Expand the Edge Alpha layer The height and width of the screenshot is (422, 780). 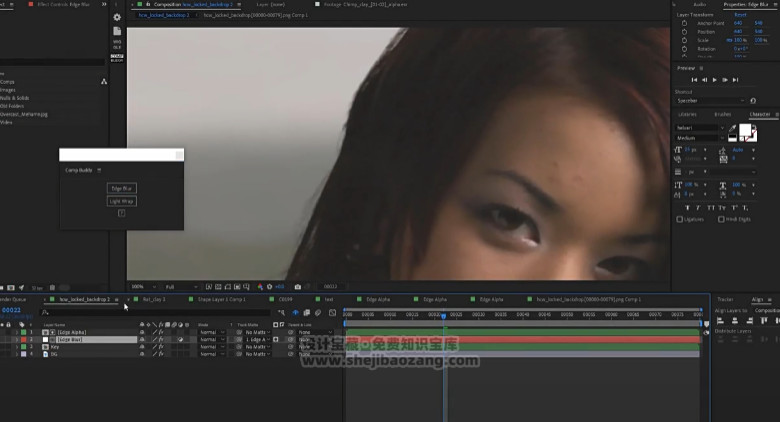pos(16,332)
